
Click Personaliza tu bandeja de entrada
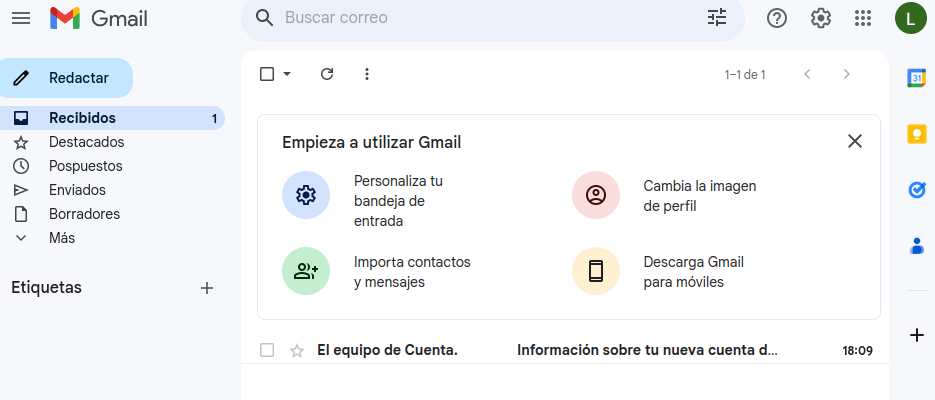pos(397,201)
